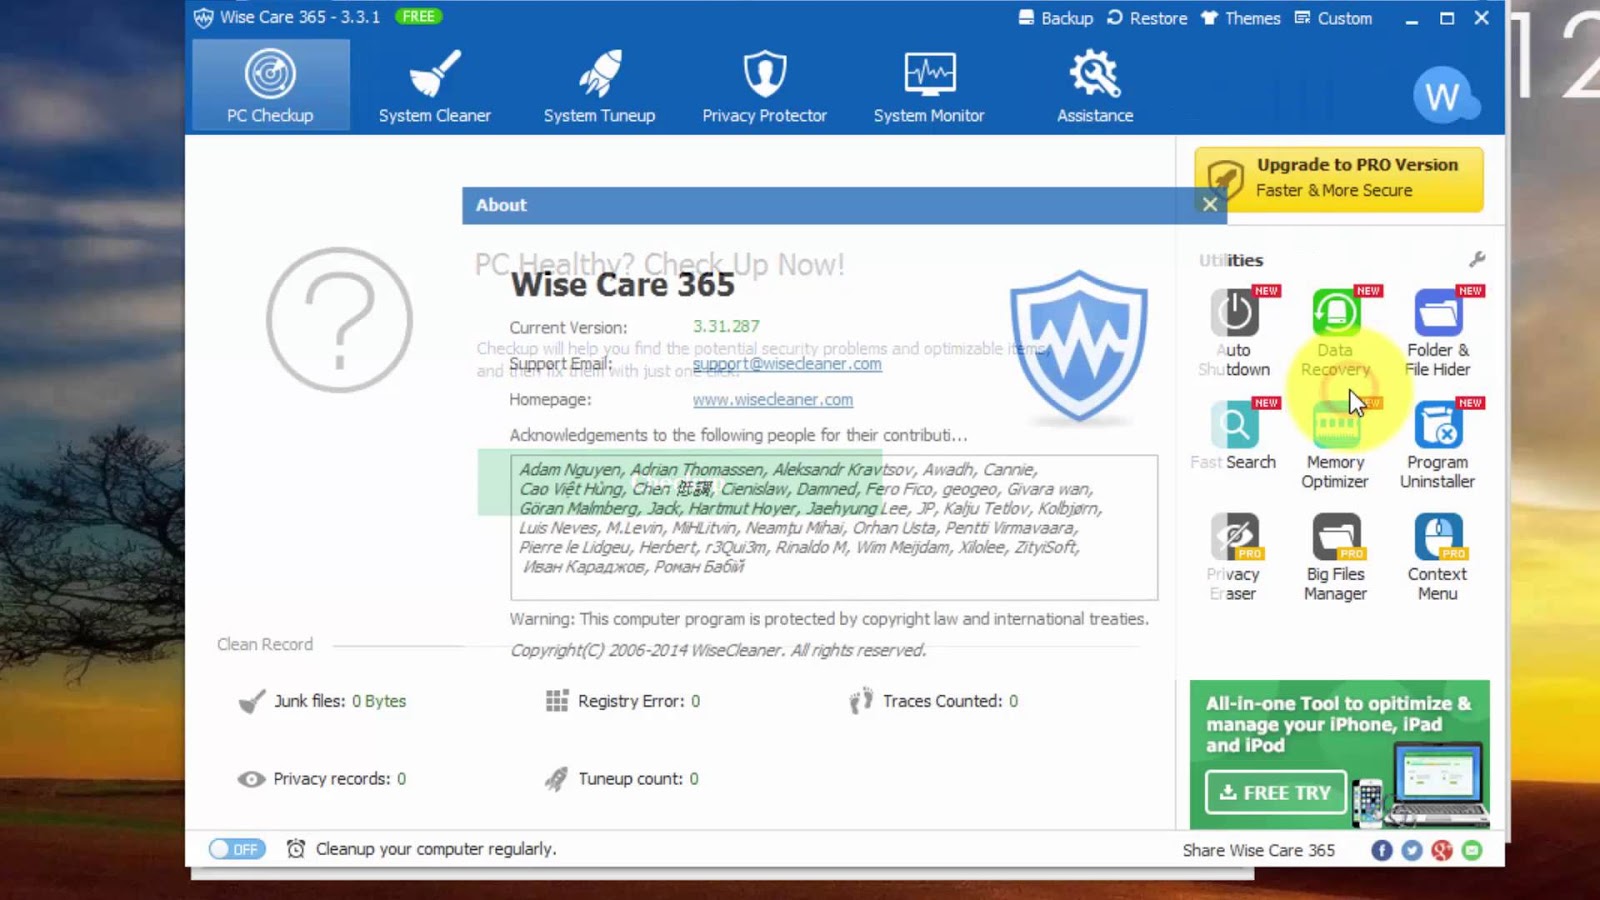Image resolution: width=1600 pixels, height=900 pixels.
Task: Open System Monitor tab
Action: click(929, 85)
